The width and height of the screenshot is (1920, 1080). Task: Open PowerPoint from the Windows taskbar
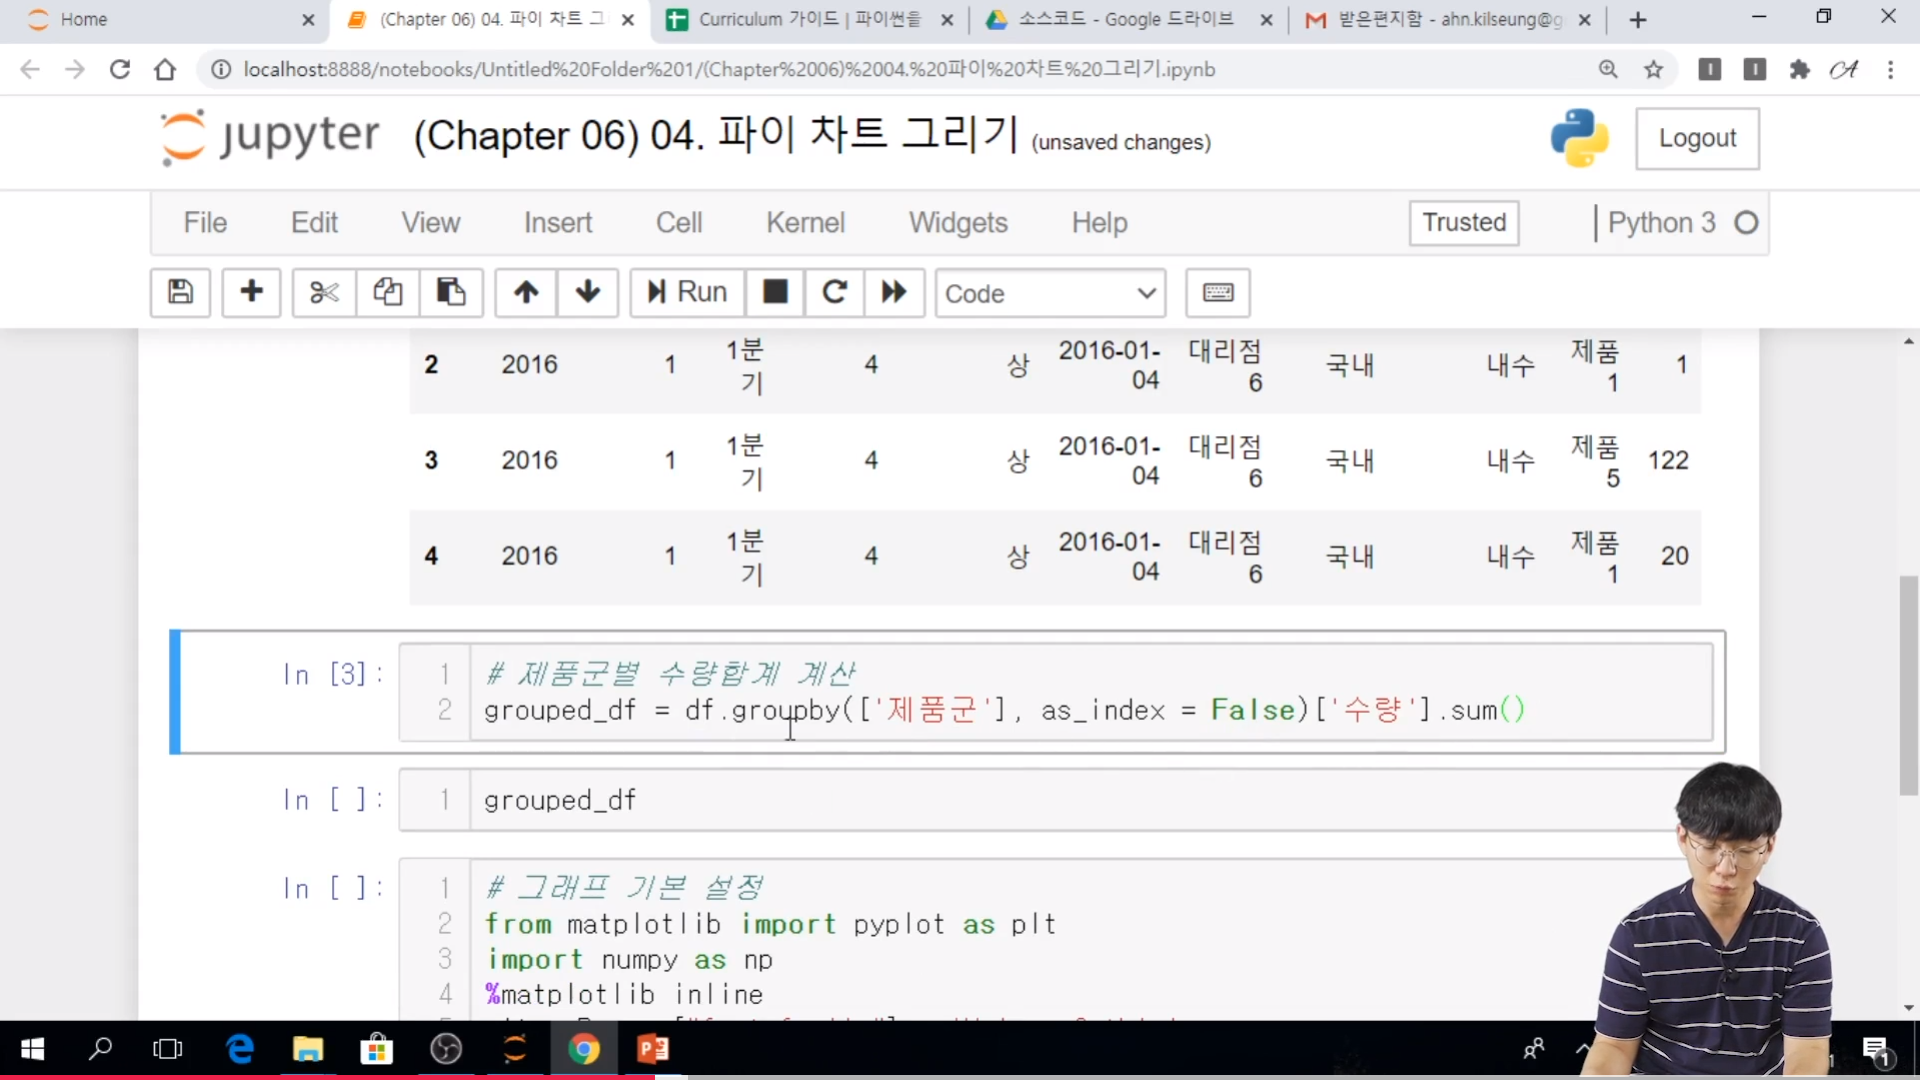click(x=653, y=1049)
